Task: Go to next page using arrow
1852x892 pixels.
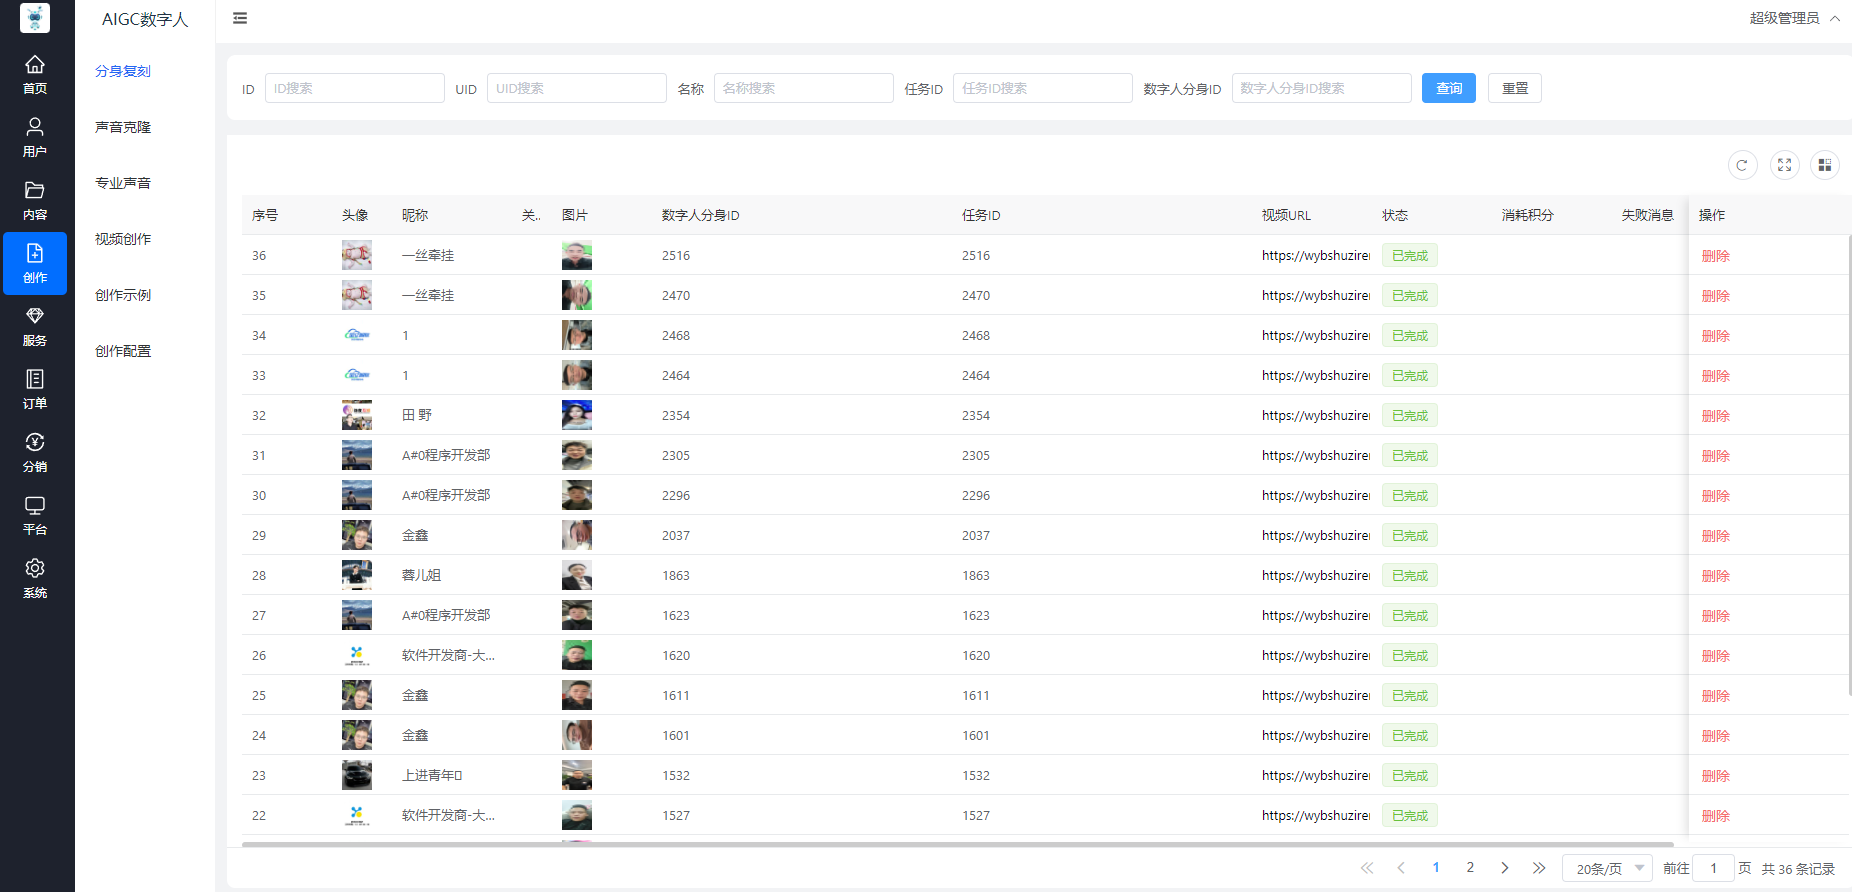Action: [x=1504, y=868]
